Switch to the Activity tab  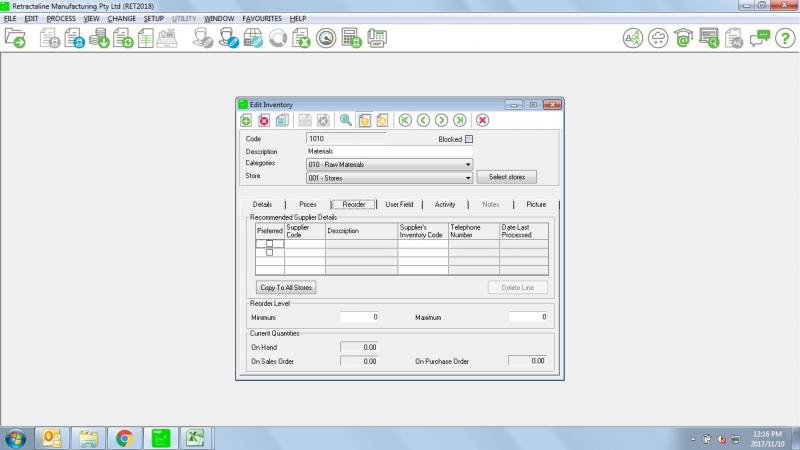(x=445, y=204)
